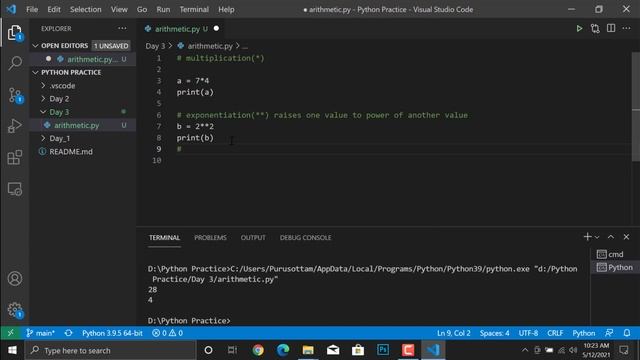The image size is (640, 360).
Task: Click the main branch indicator
Action: [40, 333]
